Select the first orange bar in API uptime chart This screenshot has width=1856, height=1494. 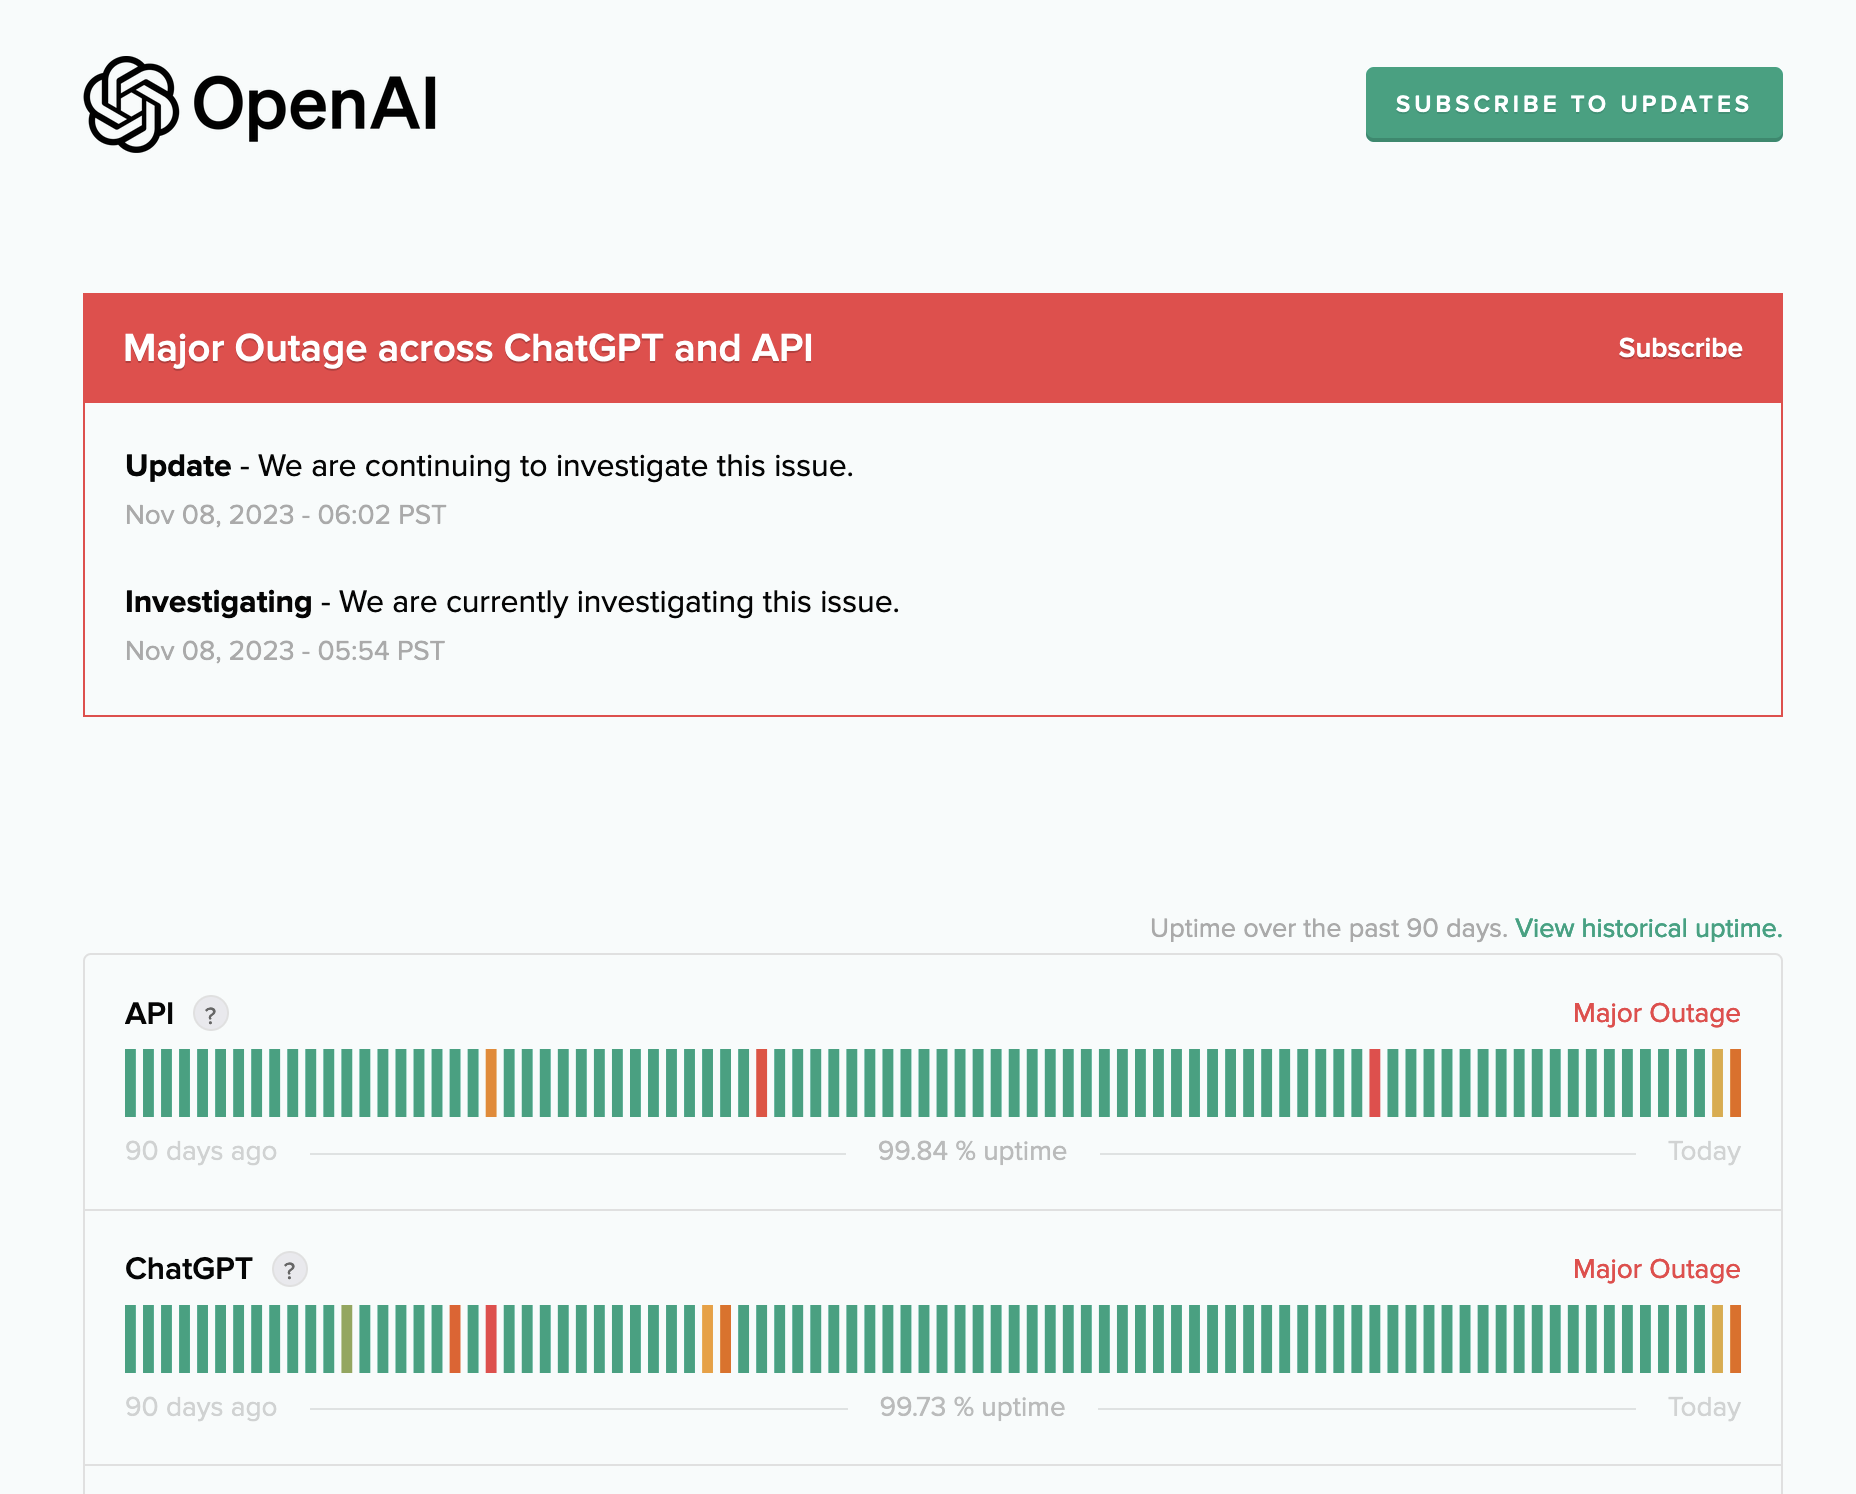click(x=491, y=1083)
